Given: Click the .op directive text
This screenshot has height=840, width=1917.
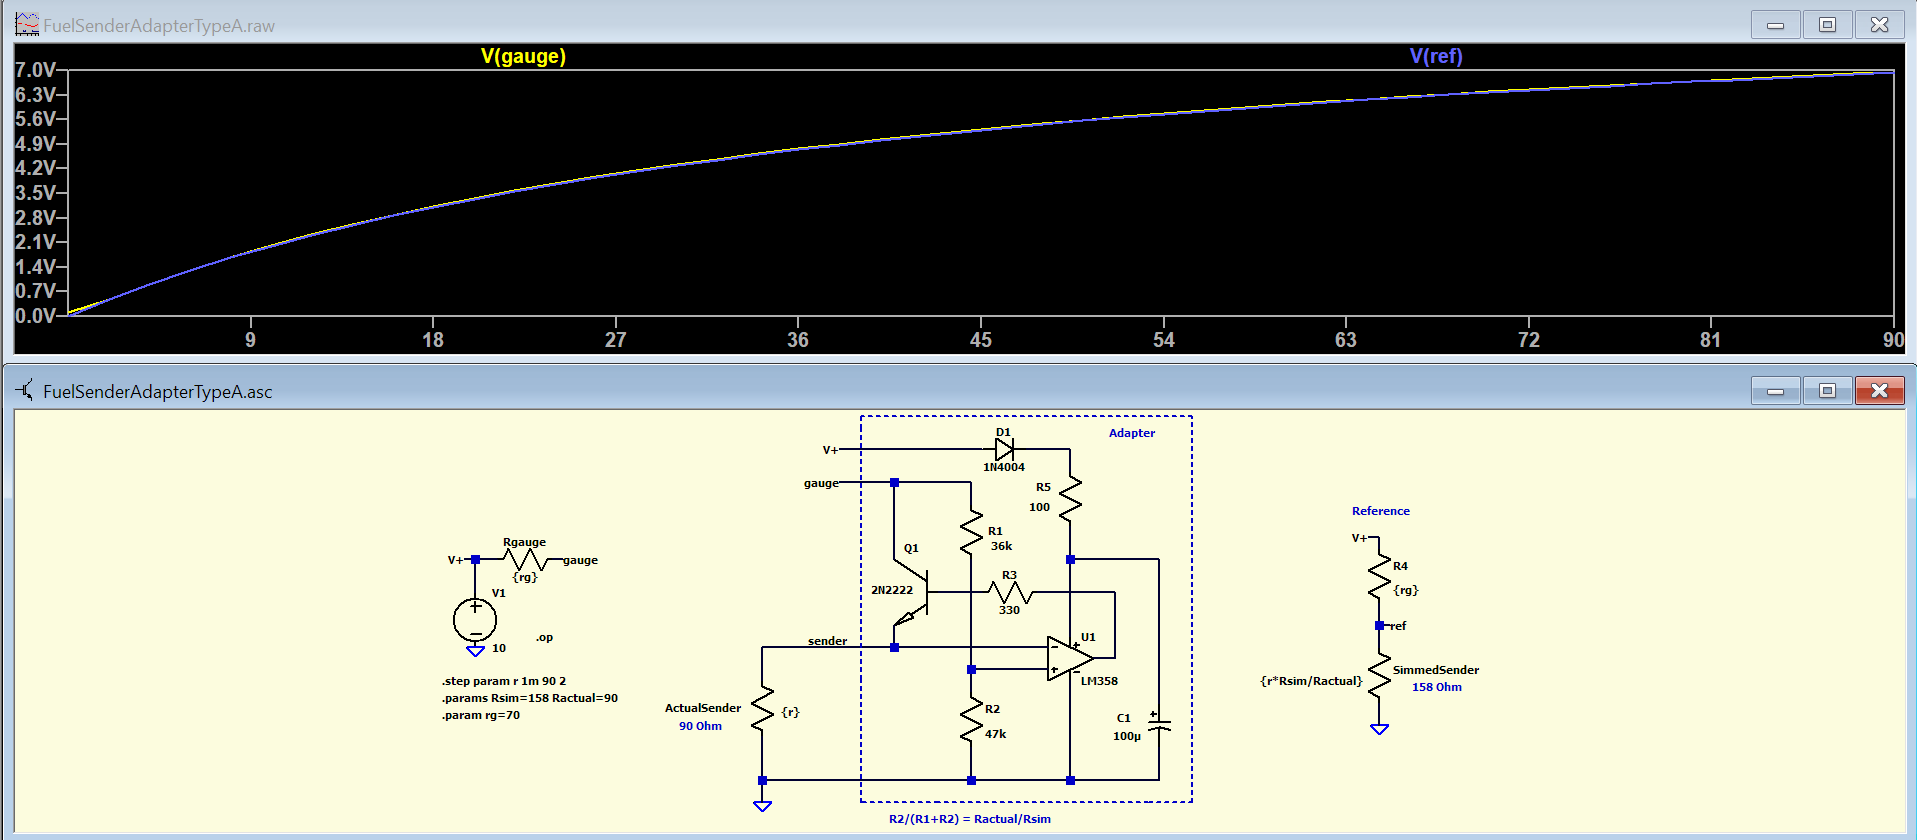Looking at the screenshot, I should click(x=544, y=637).
